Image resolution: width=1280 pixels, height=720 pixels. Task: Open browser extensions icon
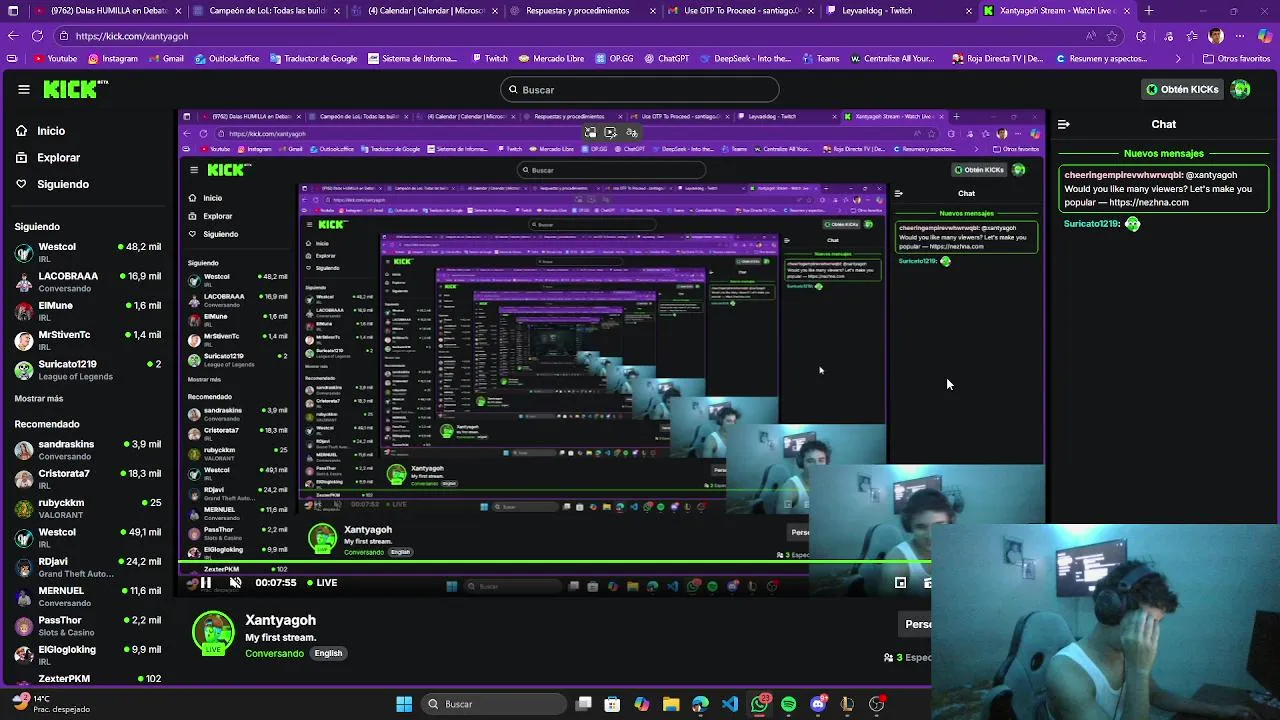(1141, 36)
